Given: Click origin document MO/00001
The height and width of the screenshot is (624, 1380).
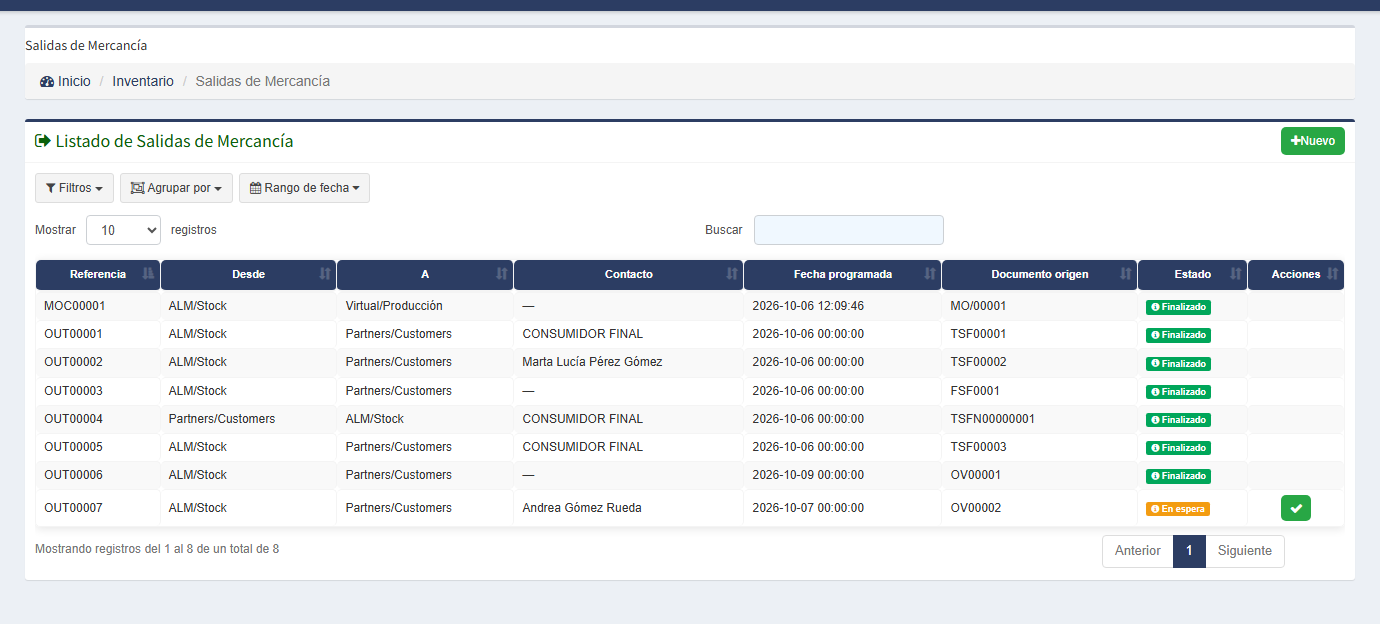Looking at the screenshot, I should (x=979, y=306).
